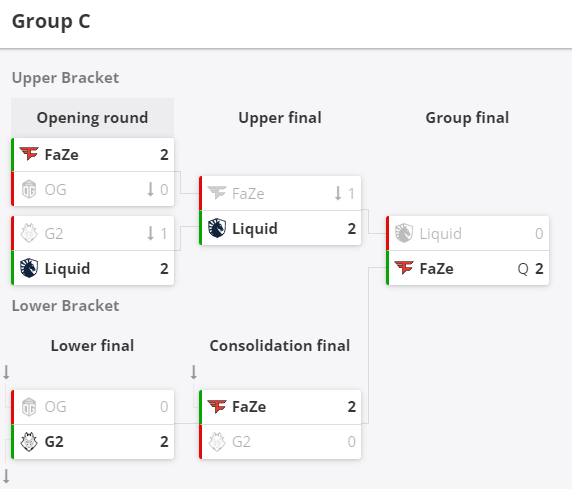The height and width of the screenshot is (489, 572).
Task: Click Liquid logo in upper final match
Action: 217,228
